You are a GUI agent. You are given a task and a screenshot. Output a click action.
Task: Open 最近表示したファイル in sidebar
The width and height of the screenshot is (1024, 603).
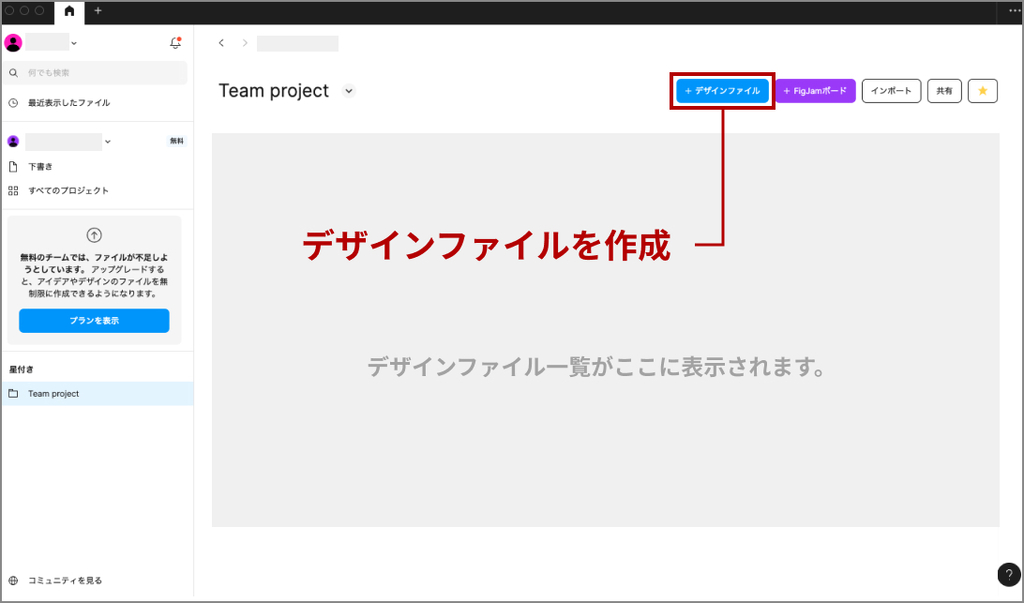(x=68, y=103)
